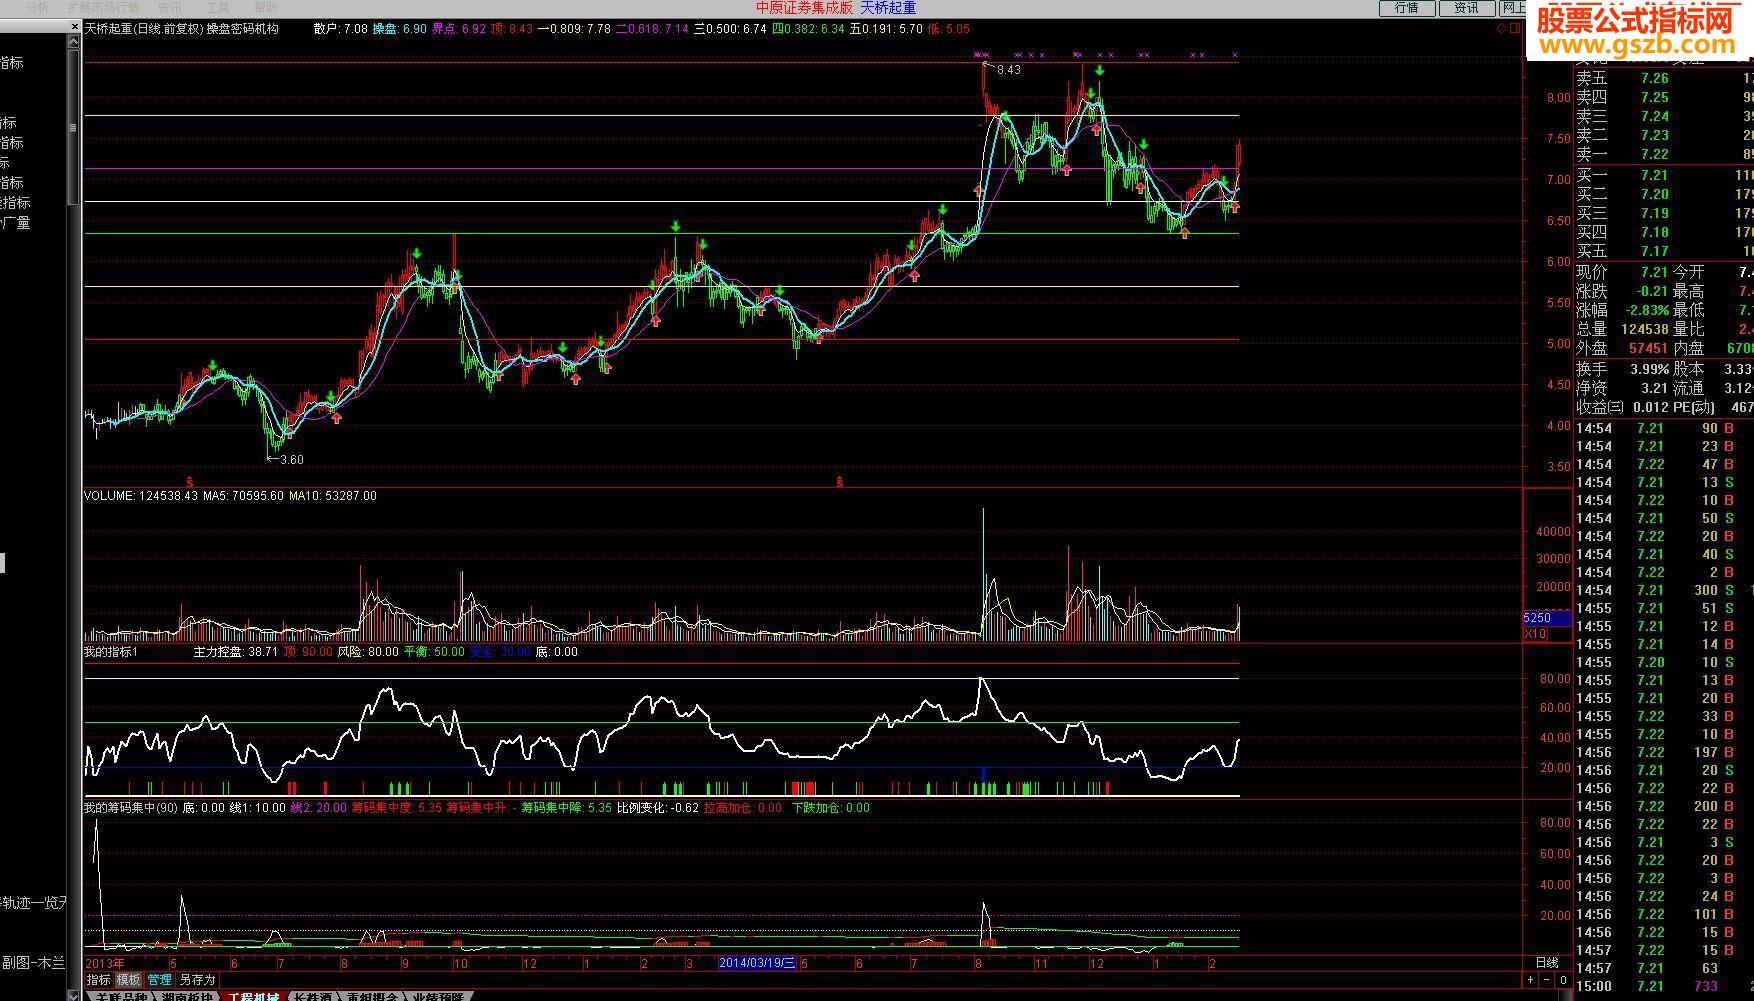Open the 工具 menu

tap(217, 7)
